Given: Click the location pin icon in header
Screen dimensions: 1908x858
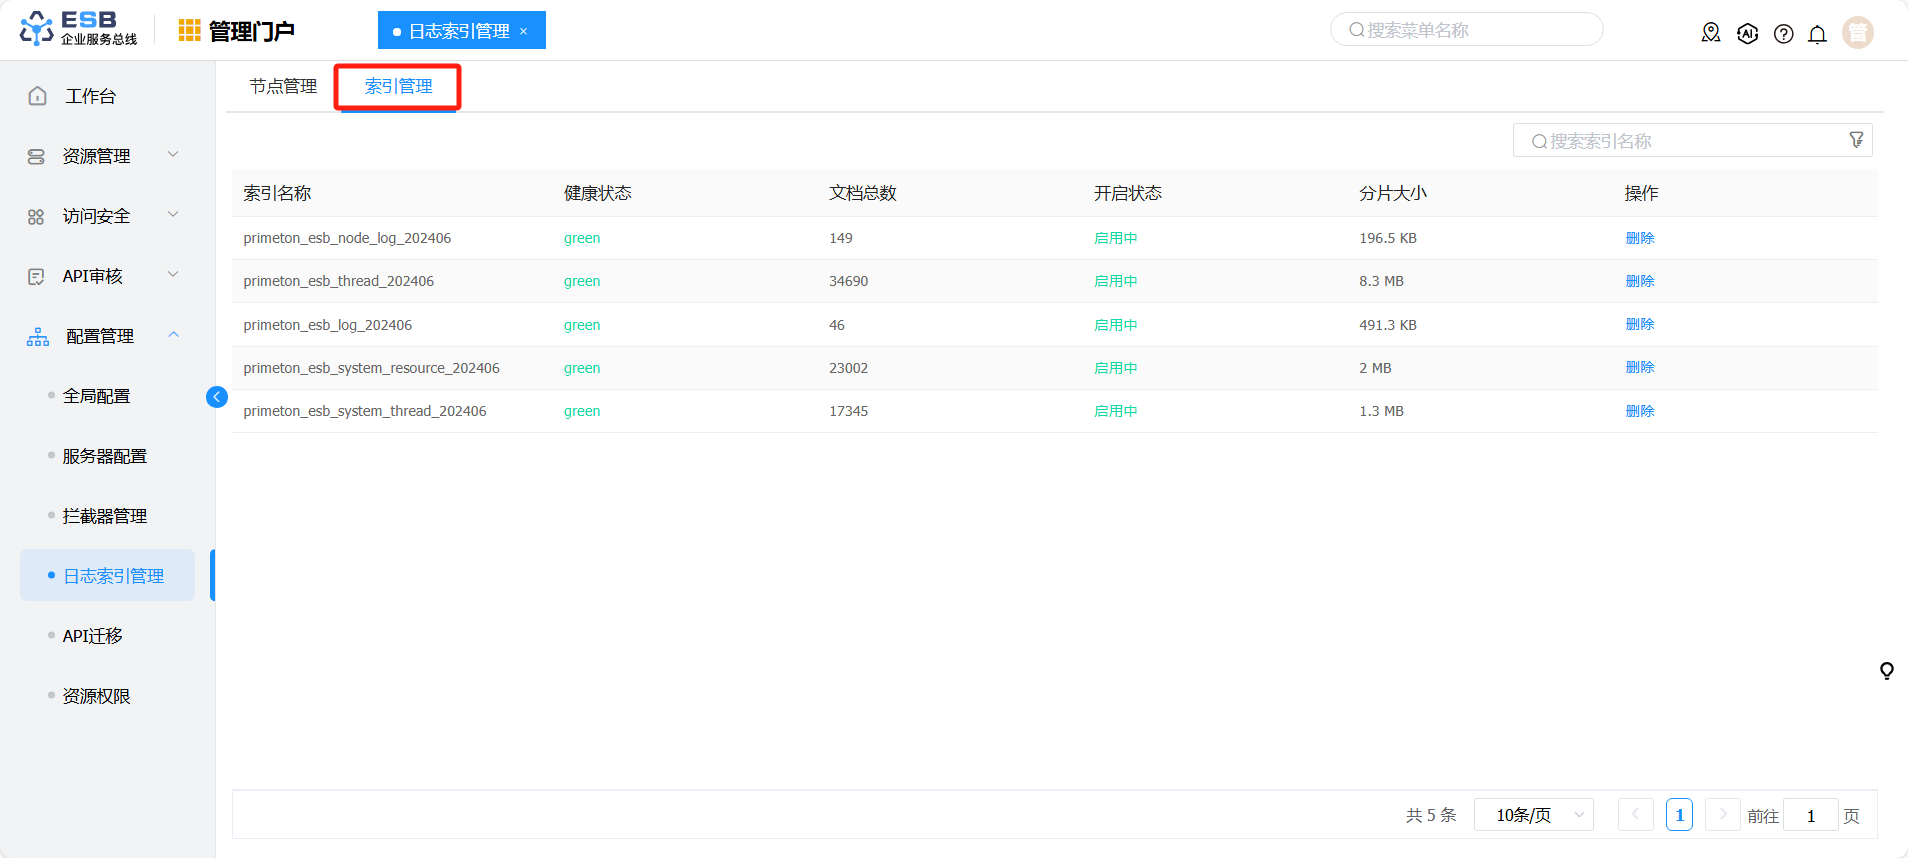Looking at the screenshot, I should click(x=1711, y=33).
